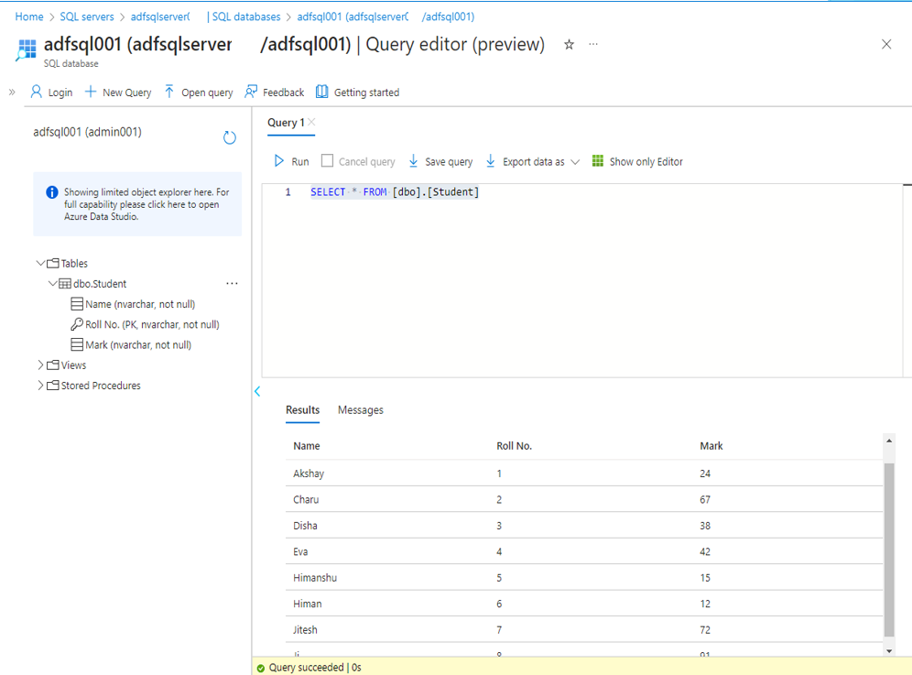
Task: Click Open query upload icon
Action: pos(169,92)
